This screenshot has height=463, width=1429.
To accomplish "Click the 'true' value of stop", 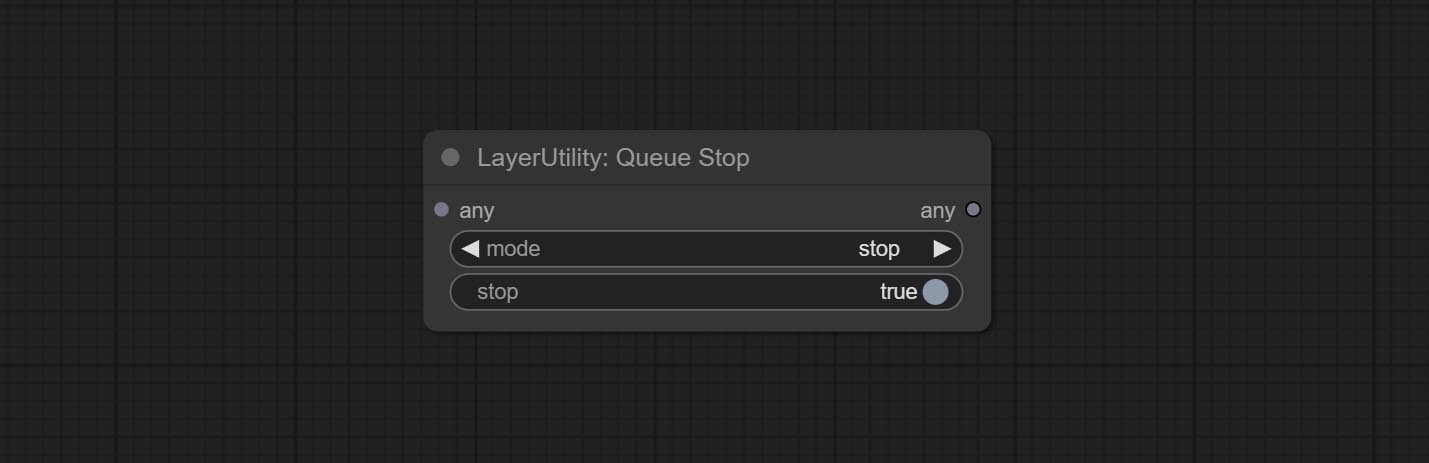I will coord(898,292).
